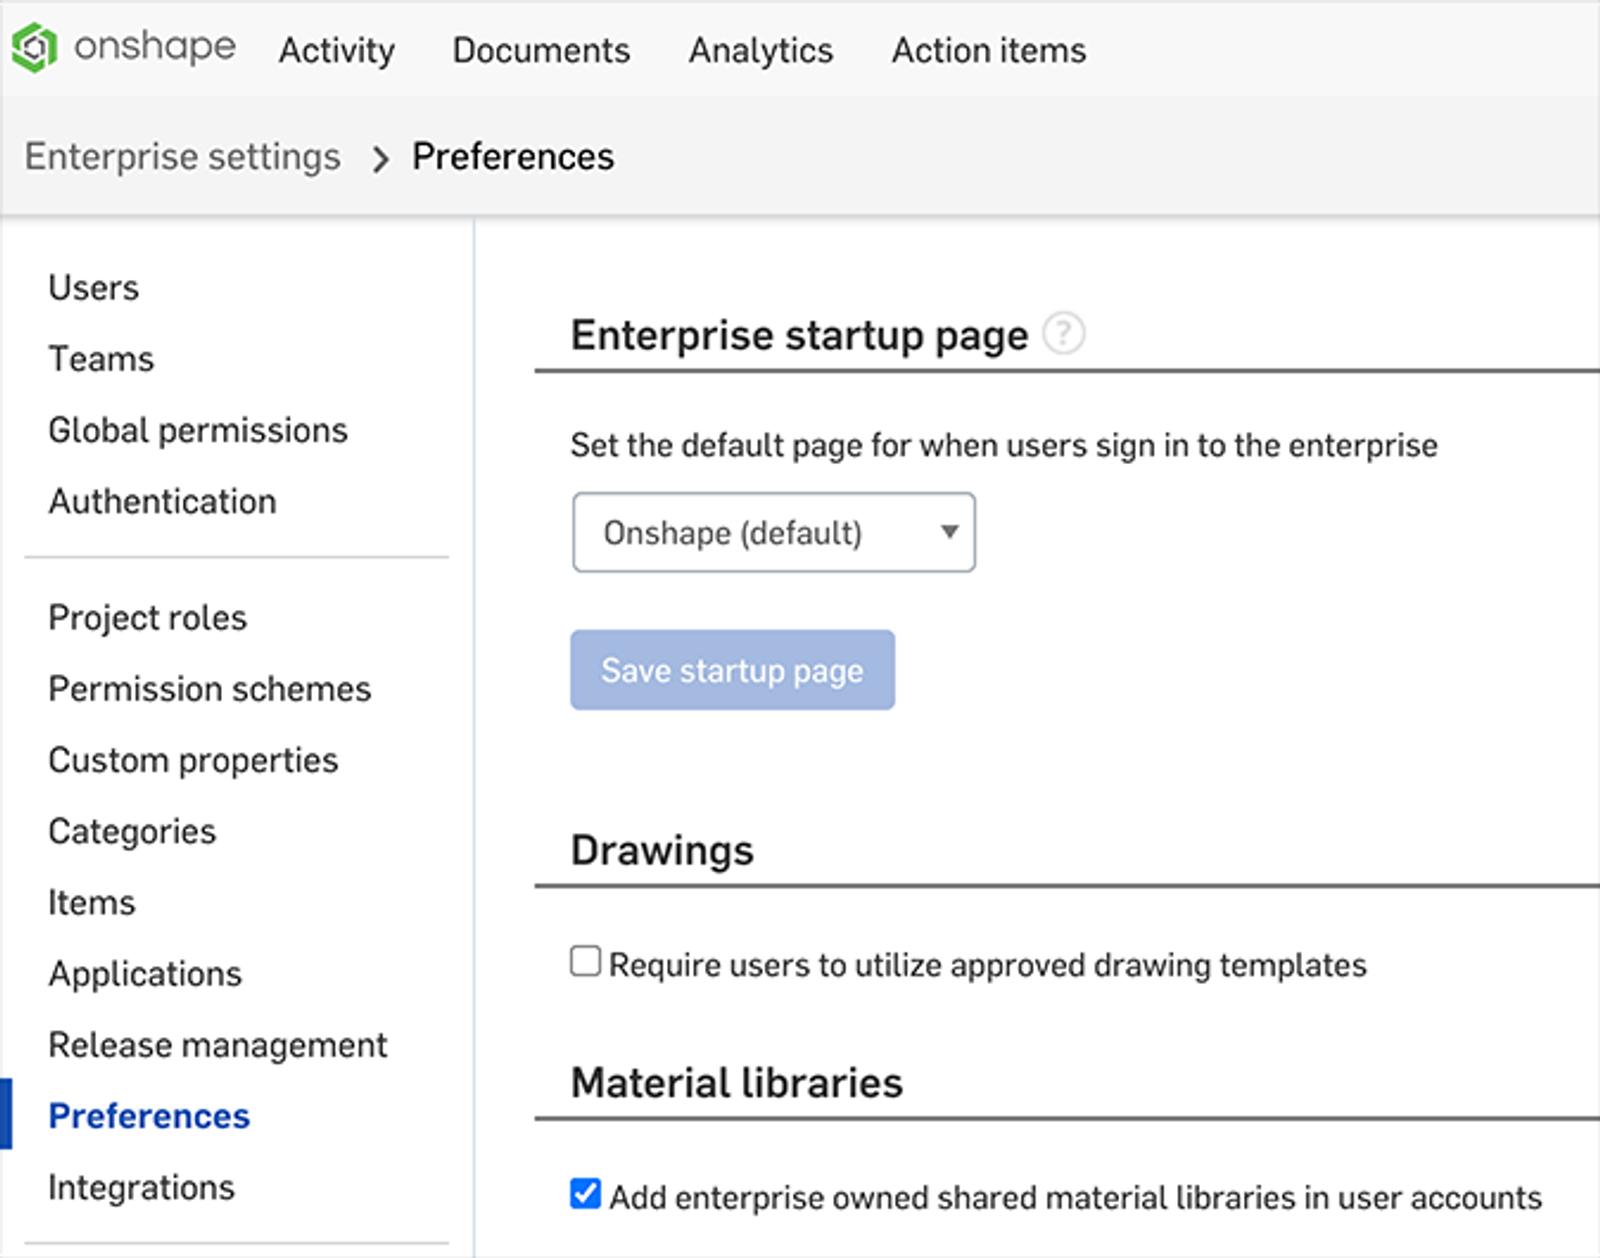Select Global permissions in sidebar
This screenshot has width=1600, height=1258.
click(197, 430)
